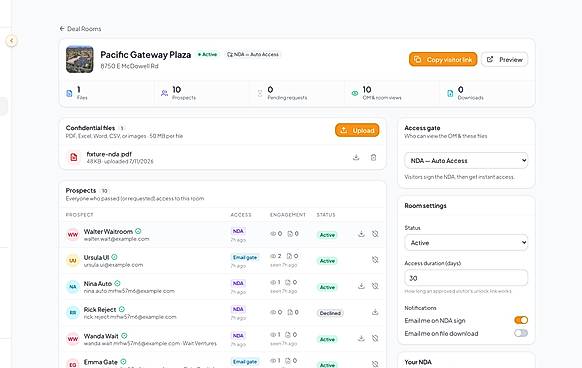Click Walter Waitroom's verified check icon
This screenshot has height=368, width=582.
(x=138, y=231)
